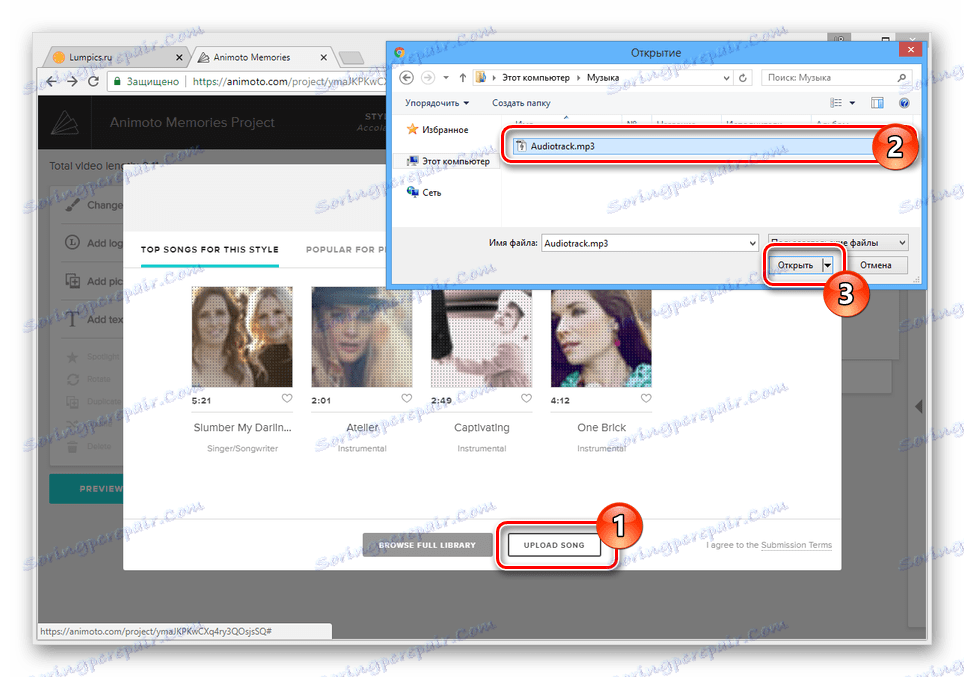Open view options dropdown arrow
The width and height of the screenshot is (964, 677).
pyautogui.click(x=852, y=103)
